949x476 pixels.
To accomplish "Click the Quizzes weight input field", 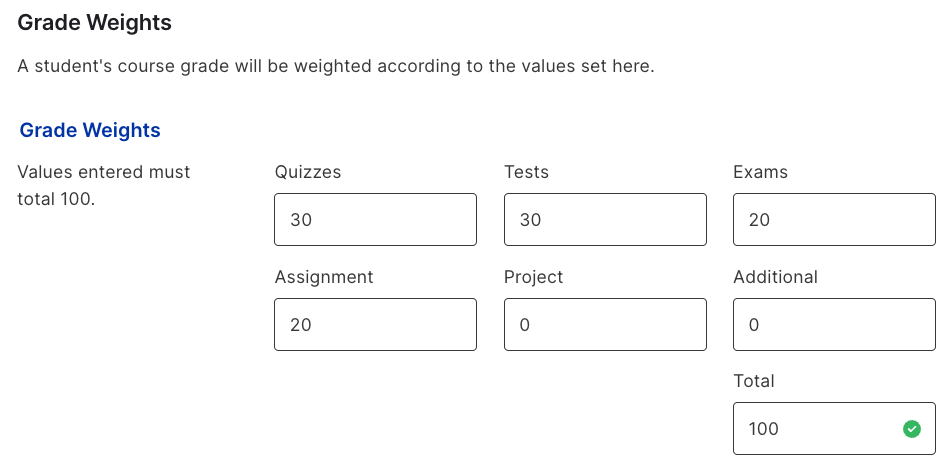I will click(x=375, y=219).
